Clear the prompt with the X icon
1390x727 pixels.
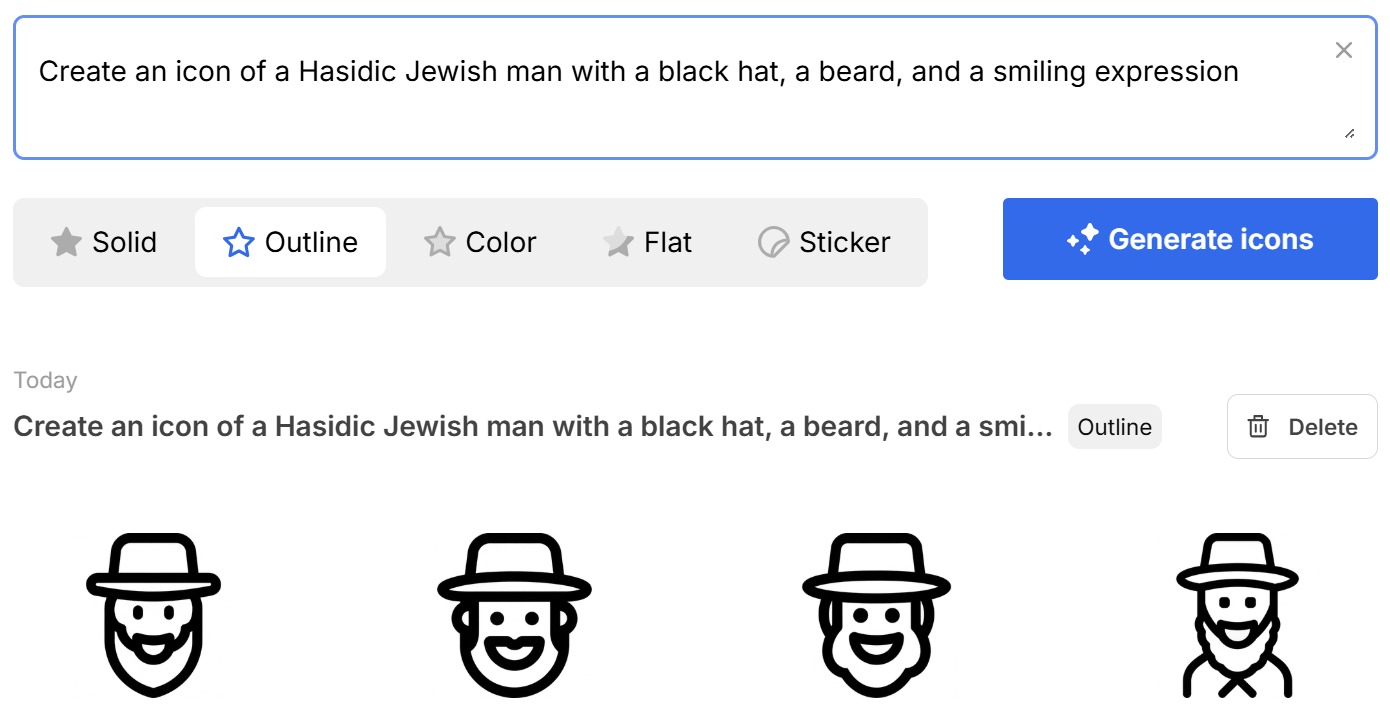click(x=1344, y=50)
